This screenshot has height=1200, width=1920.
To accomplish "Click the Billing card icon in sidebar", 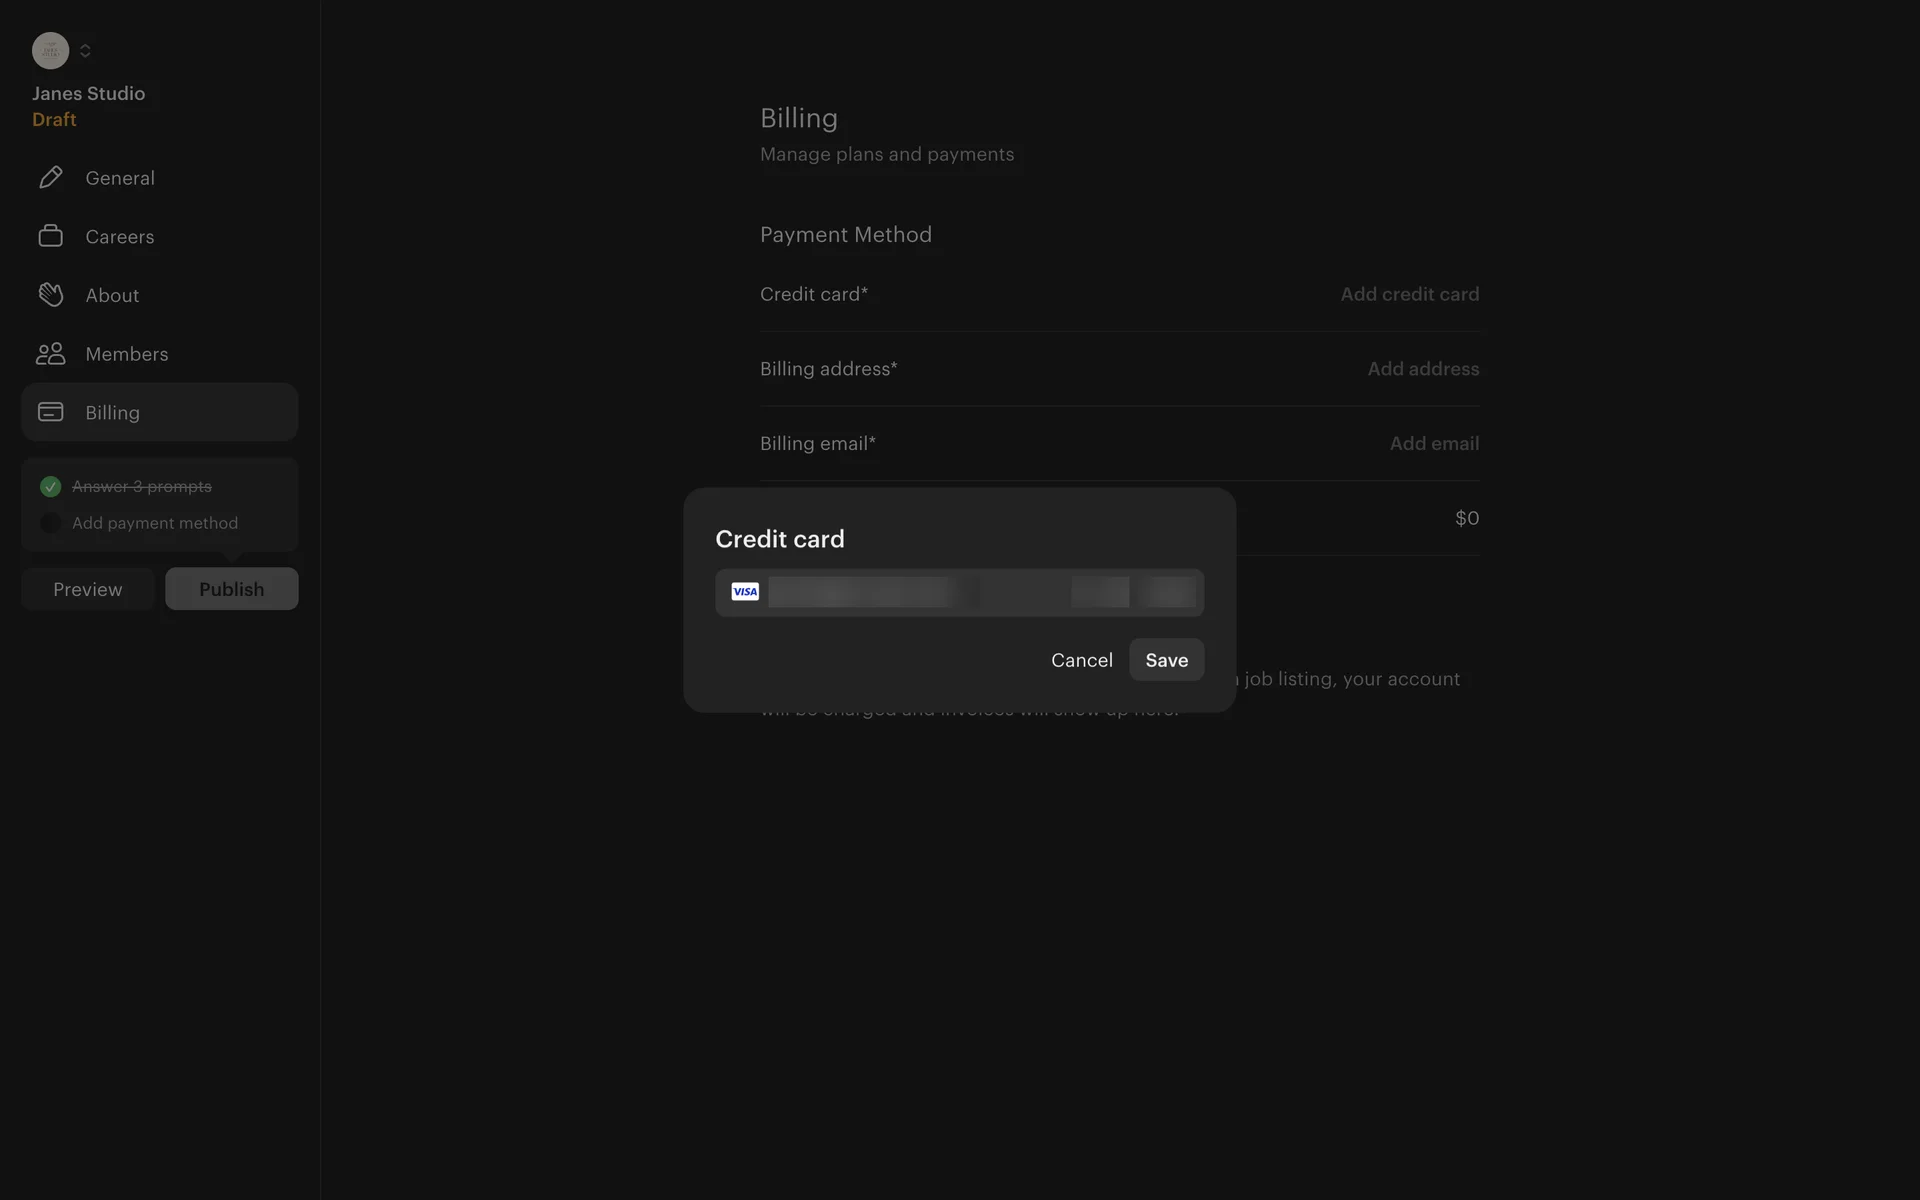I will coord(50,412).
